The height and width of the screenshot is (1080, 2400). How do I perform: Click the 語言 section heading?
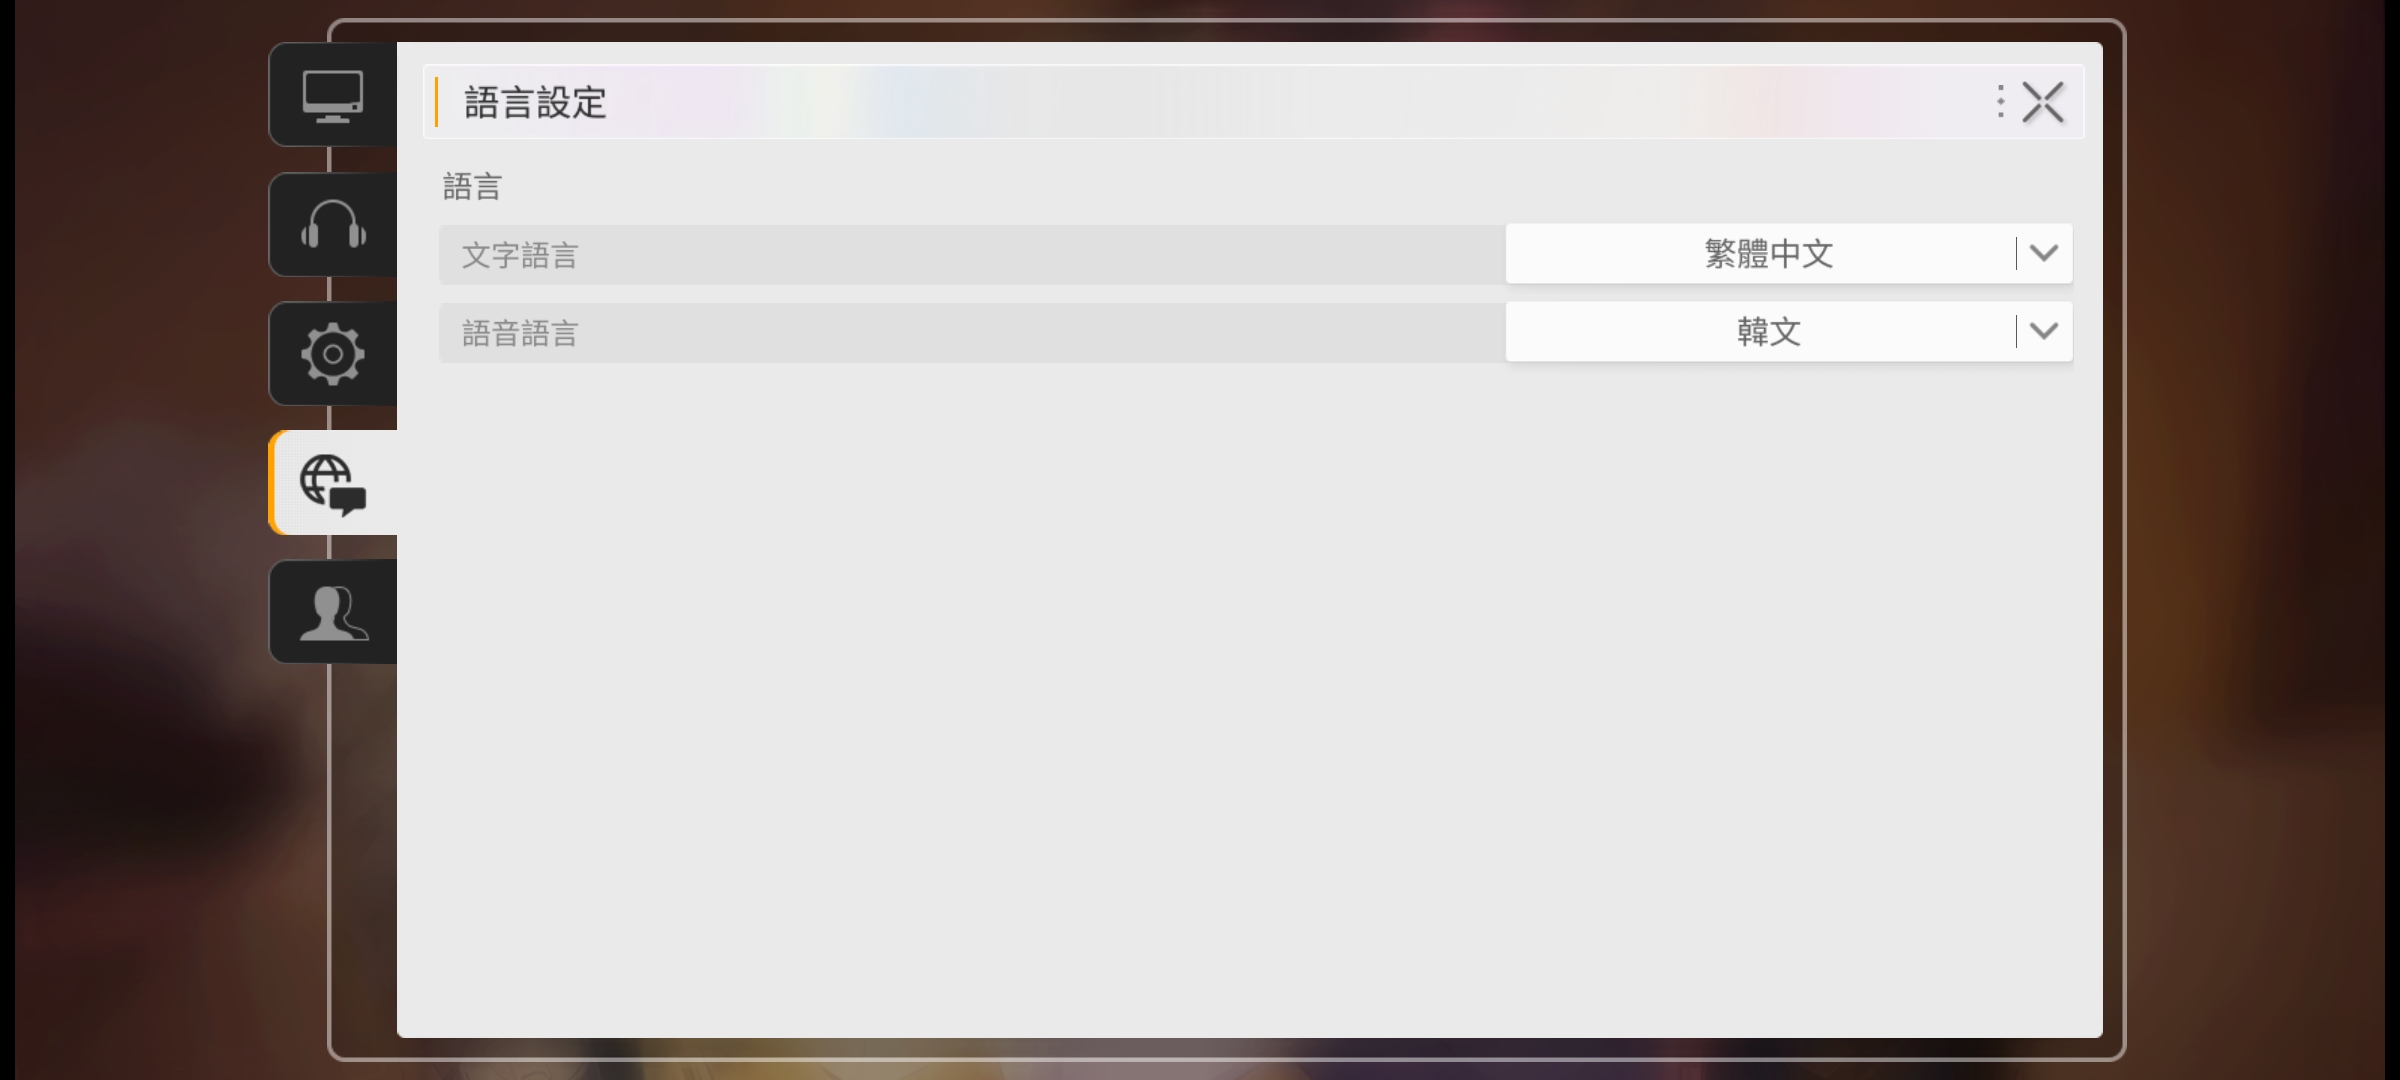click(x=472, y=187)
